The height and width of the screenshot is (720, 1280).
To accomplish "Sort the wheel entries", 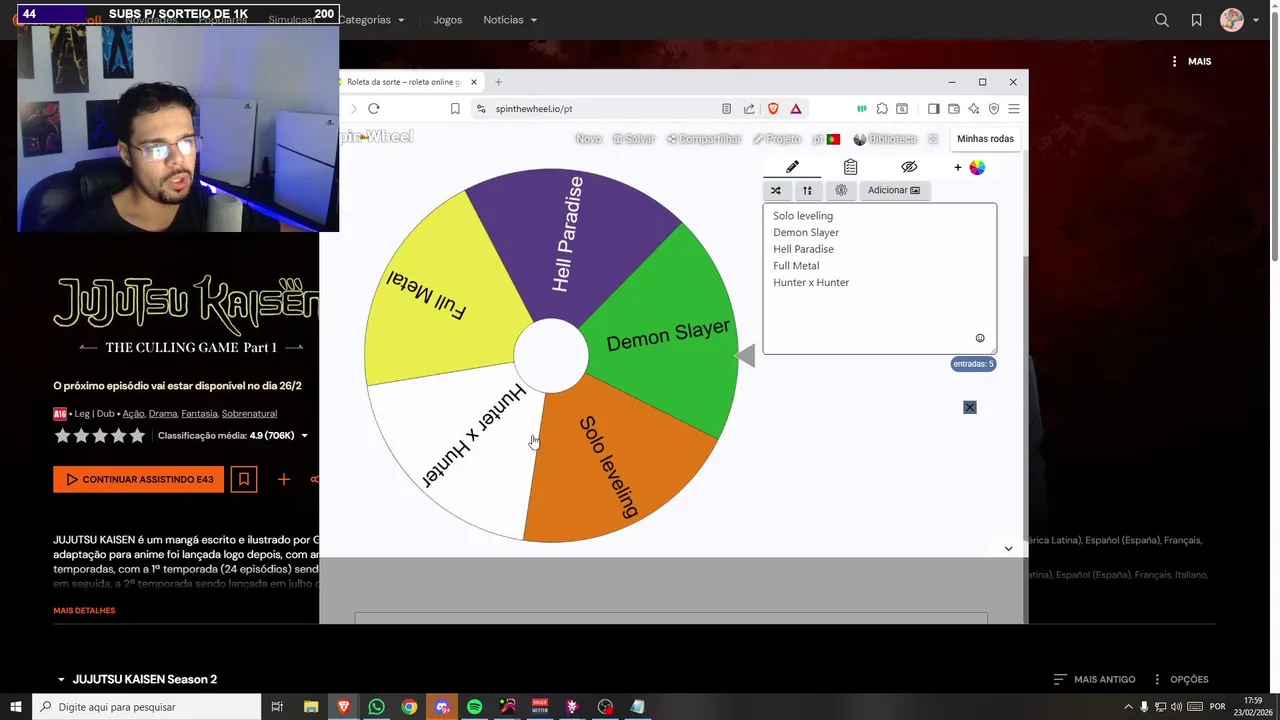I will point(807,190).
